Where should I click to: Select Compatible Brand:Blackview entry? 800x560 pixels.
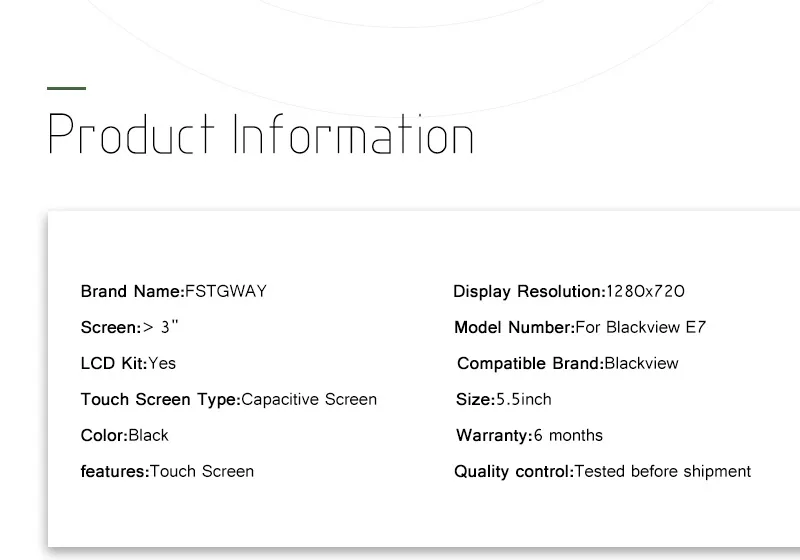point(568,363)
